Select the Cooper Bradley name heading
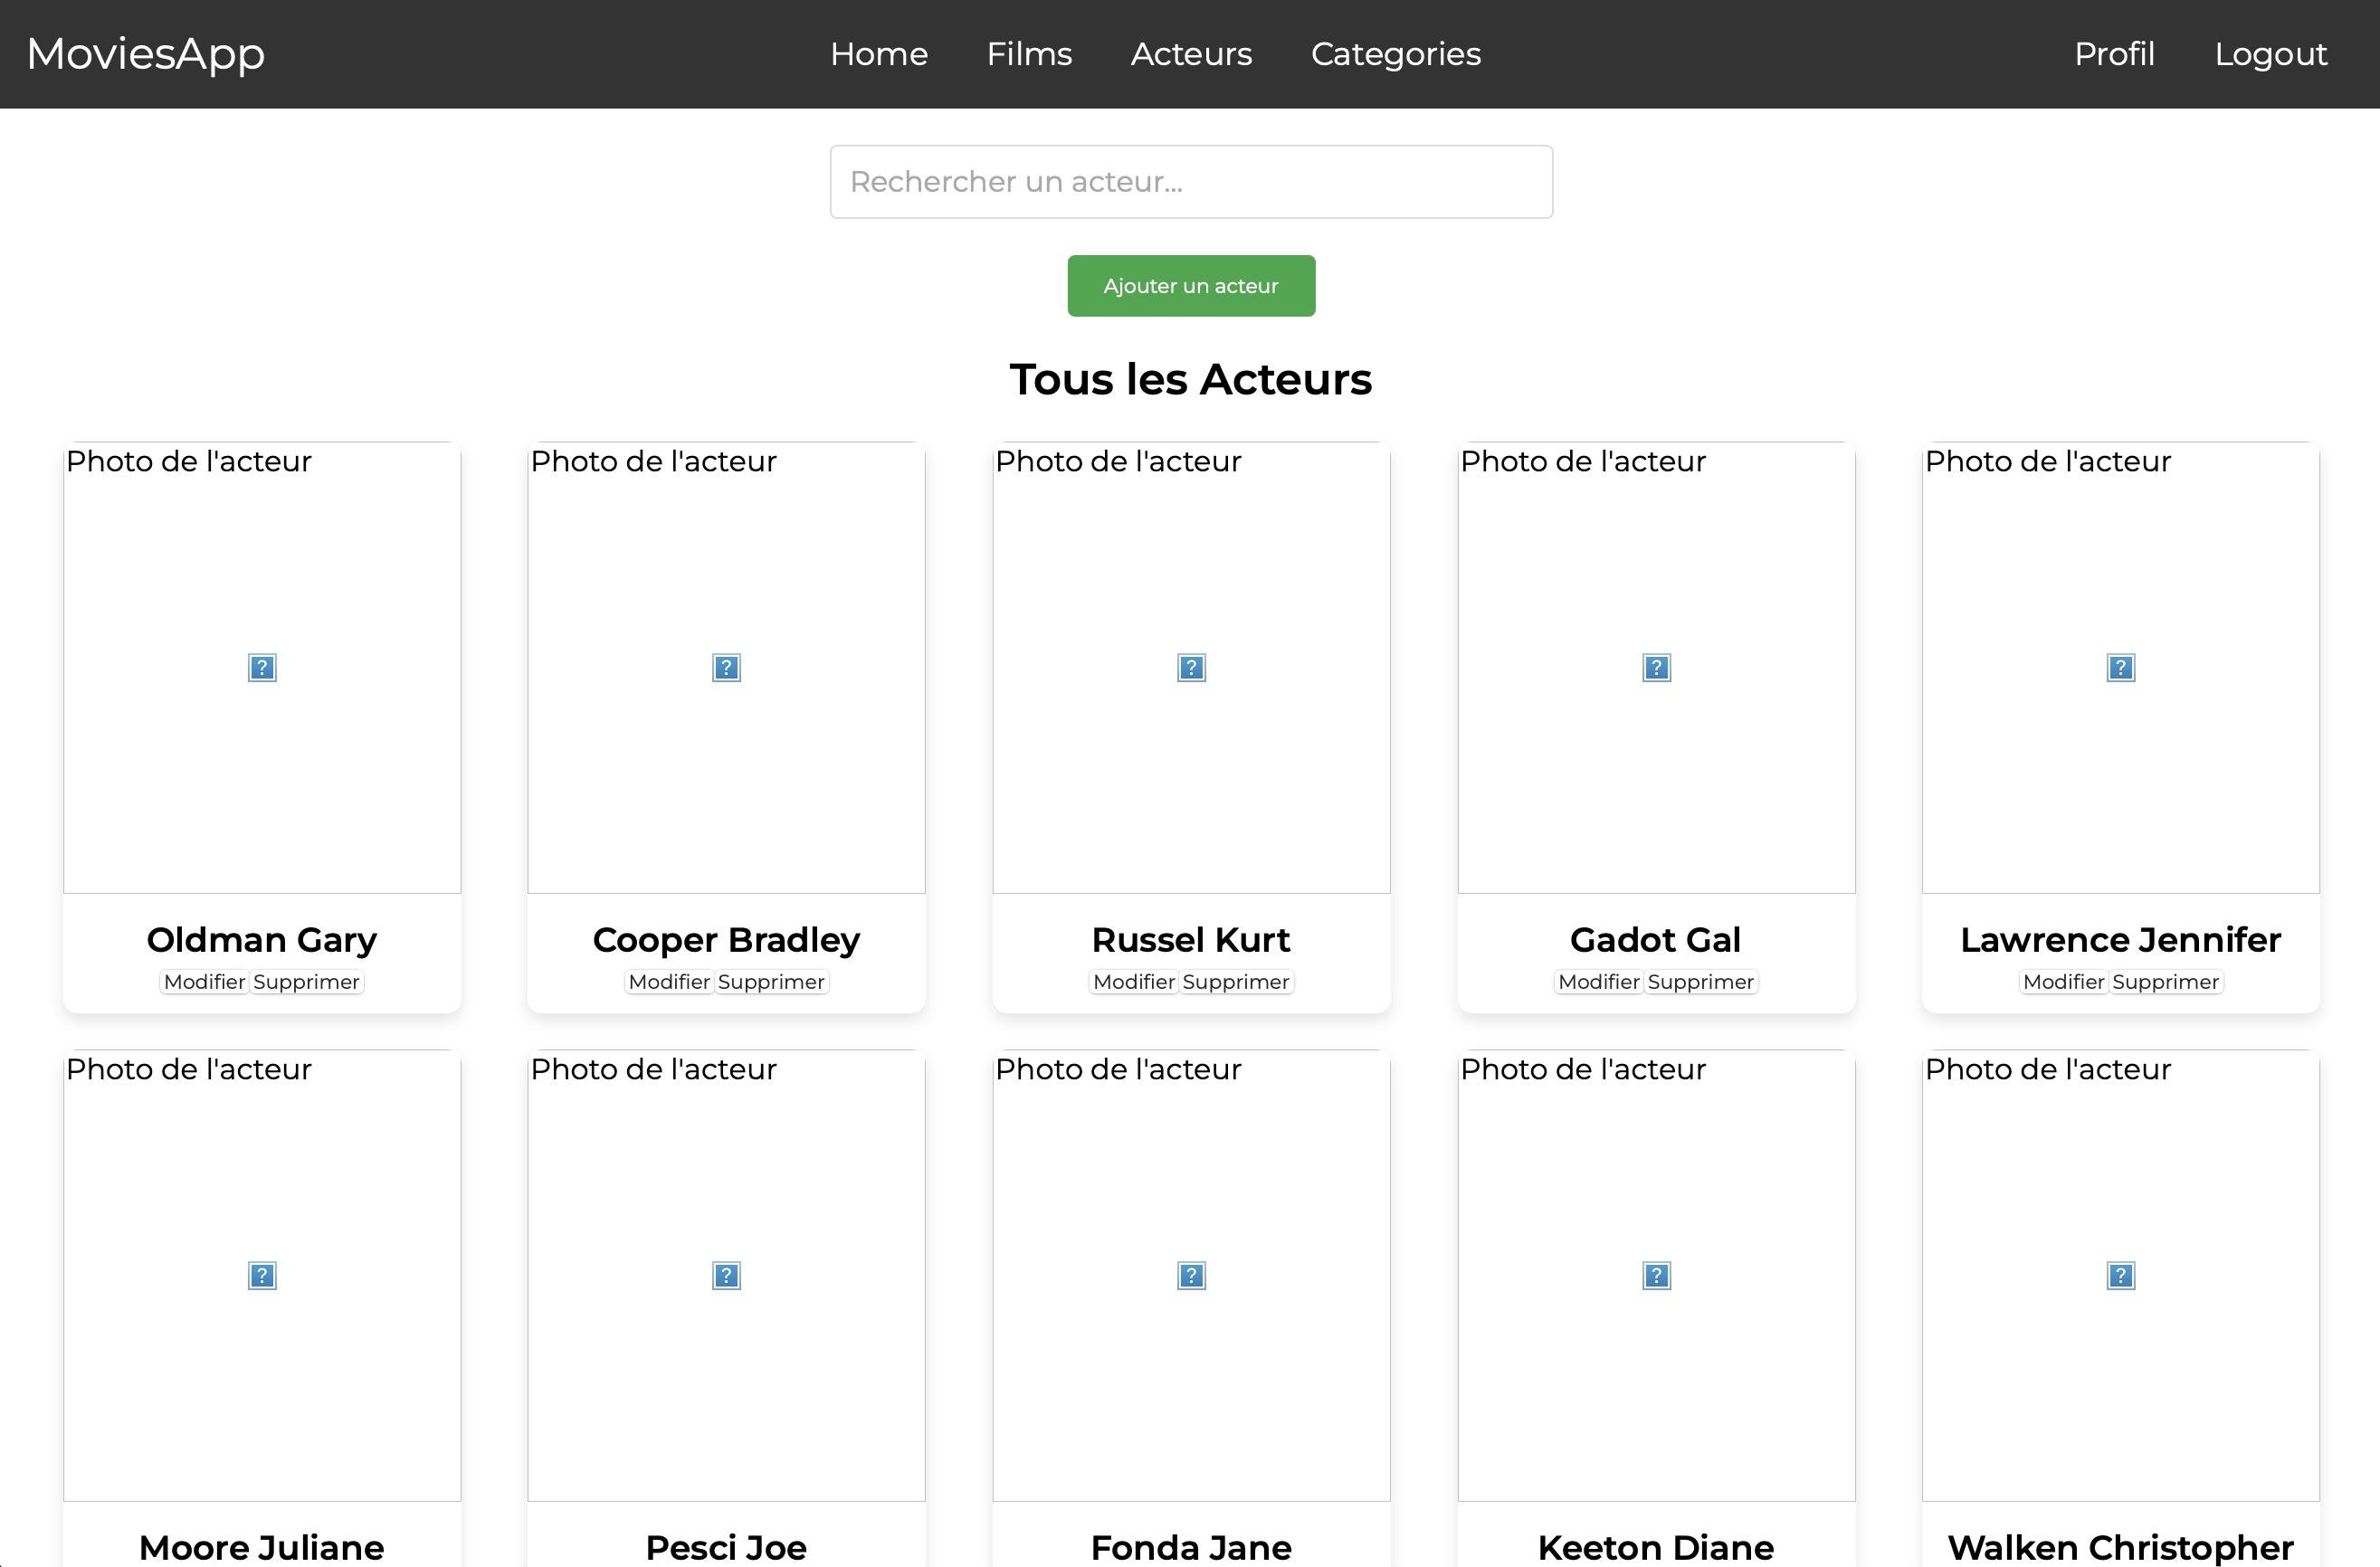Viewport: 2380px width, 1567px height. (x=726, y=940)
